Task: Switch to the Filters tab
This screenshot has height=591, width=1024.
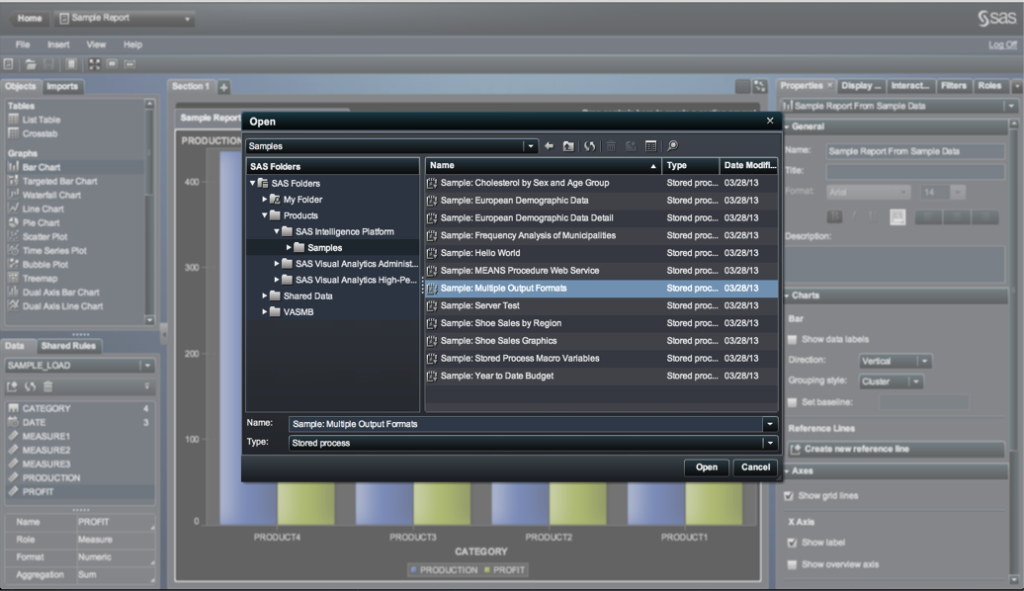Action: [x=953, y=86]
